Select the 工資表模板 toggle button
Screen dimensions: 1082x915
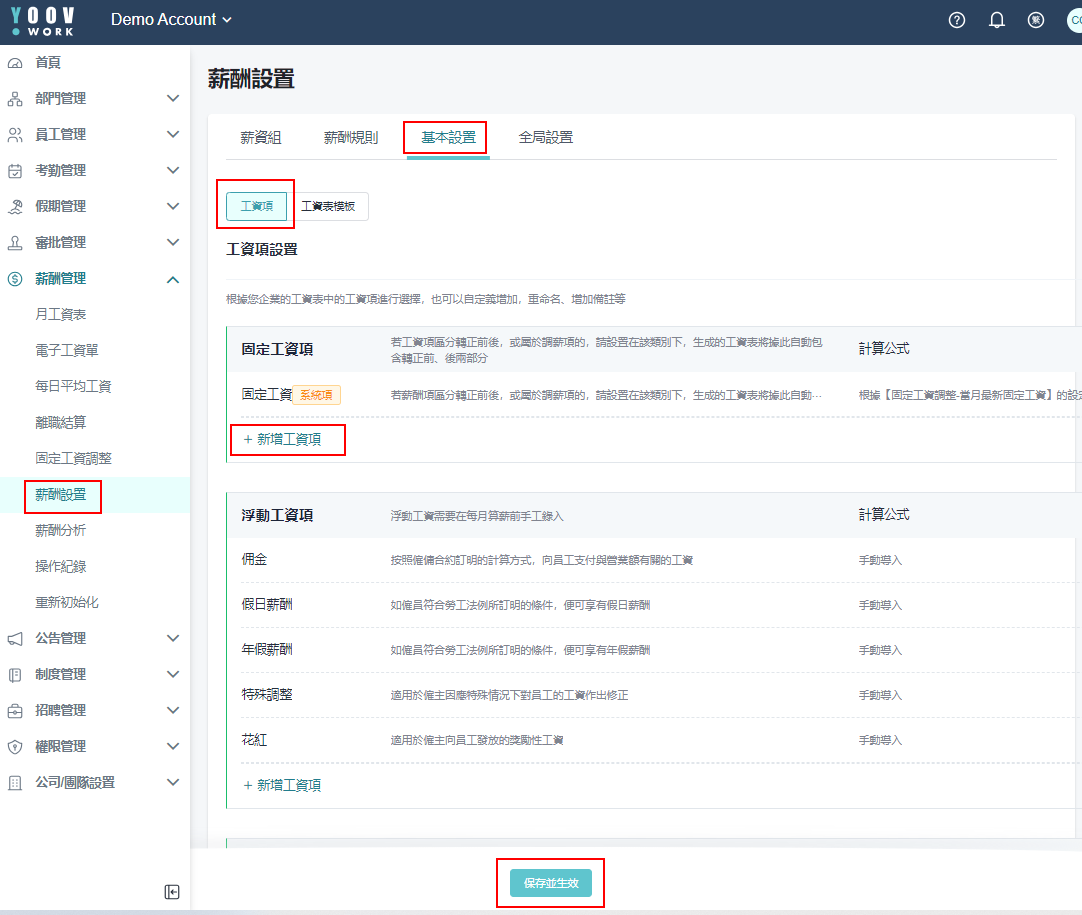click(328, 206)
